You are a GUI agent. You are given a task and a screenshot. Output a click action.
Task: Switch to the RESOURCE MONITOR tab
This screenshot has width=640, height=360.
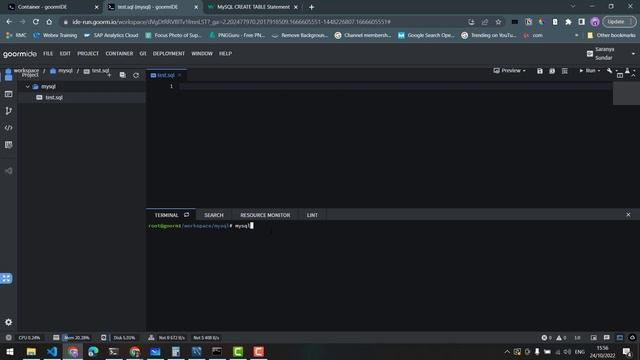click(265, 215)
